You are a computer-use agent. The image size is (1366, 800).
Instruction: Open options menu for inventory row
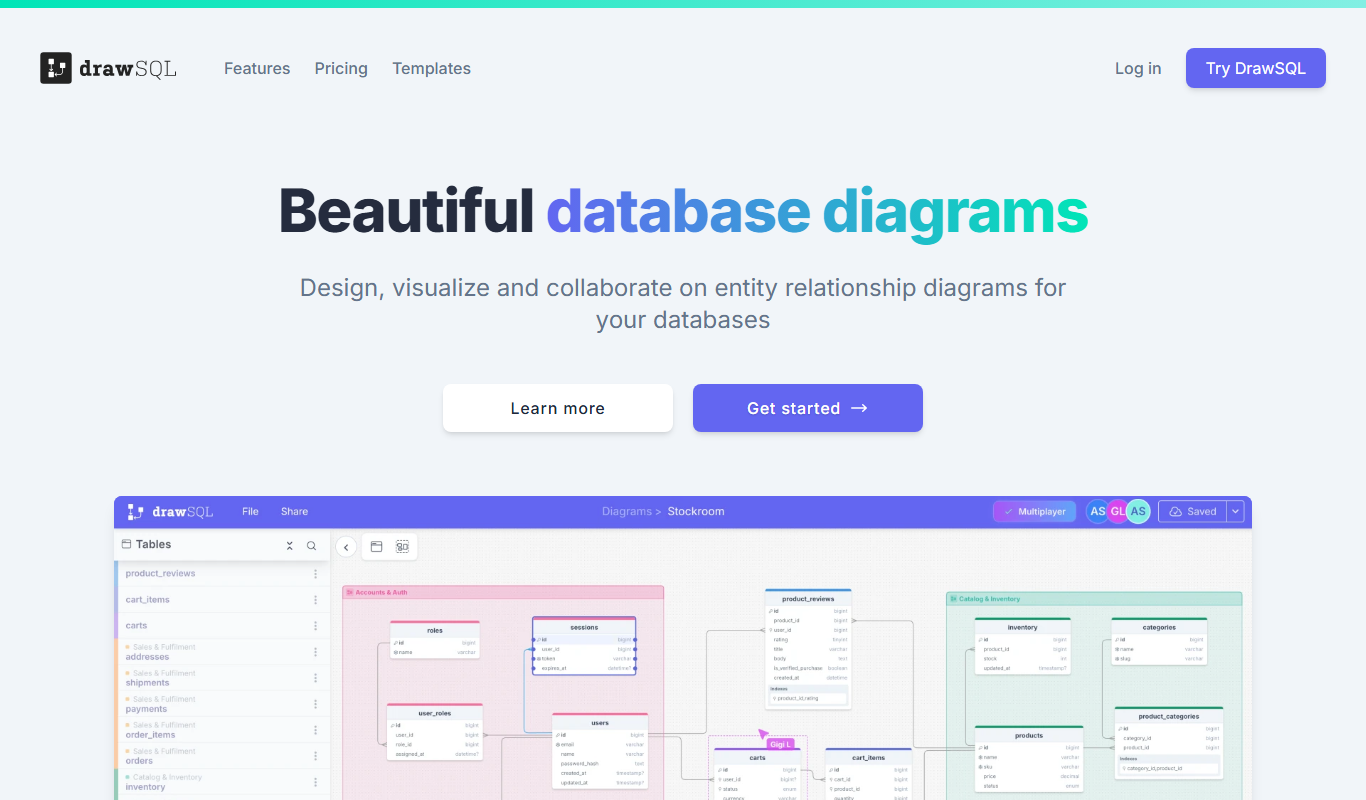[316, 782]
